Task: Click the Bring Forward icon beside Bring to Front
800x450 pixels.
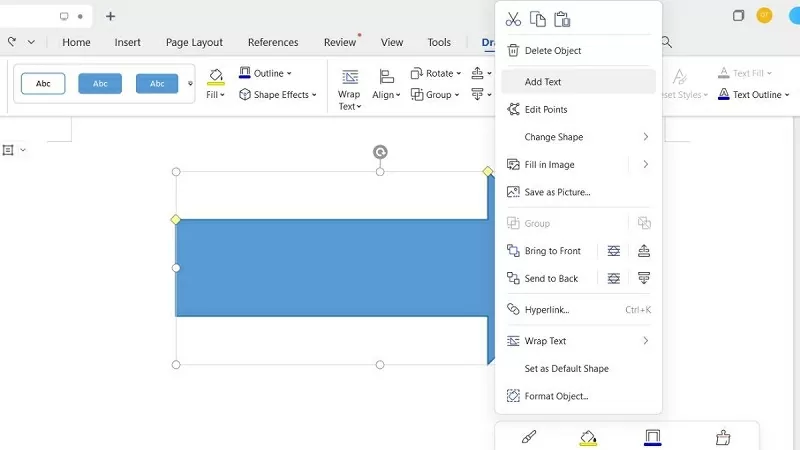Action: pos(644,251)
